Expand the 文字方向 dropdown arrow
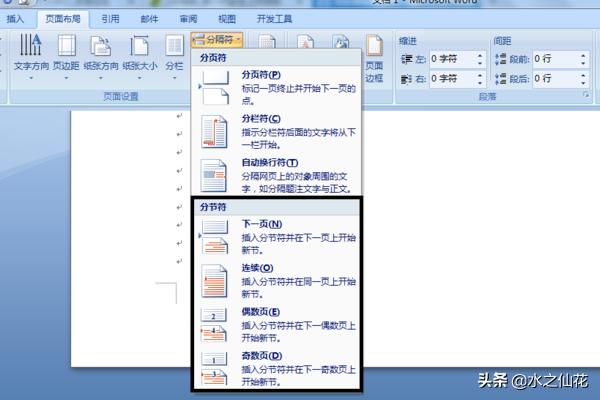This screenshot has width=600, height=400. point(31,78)
